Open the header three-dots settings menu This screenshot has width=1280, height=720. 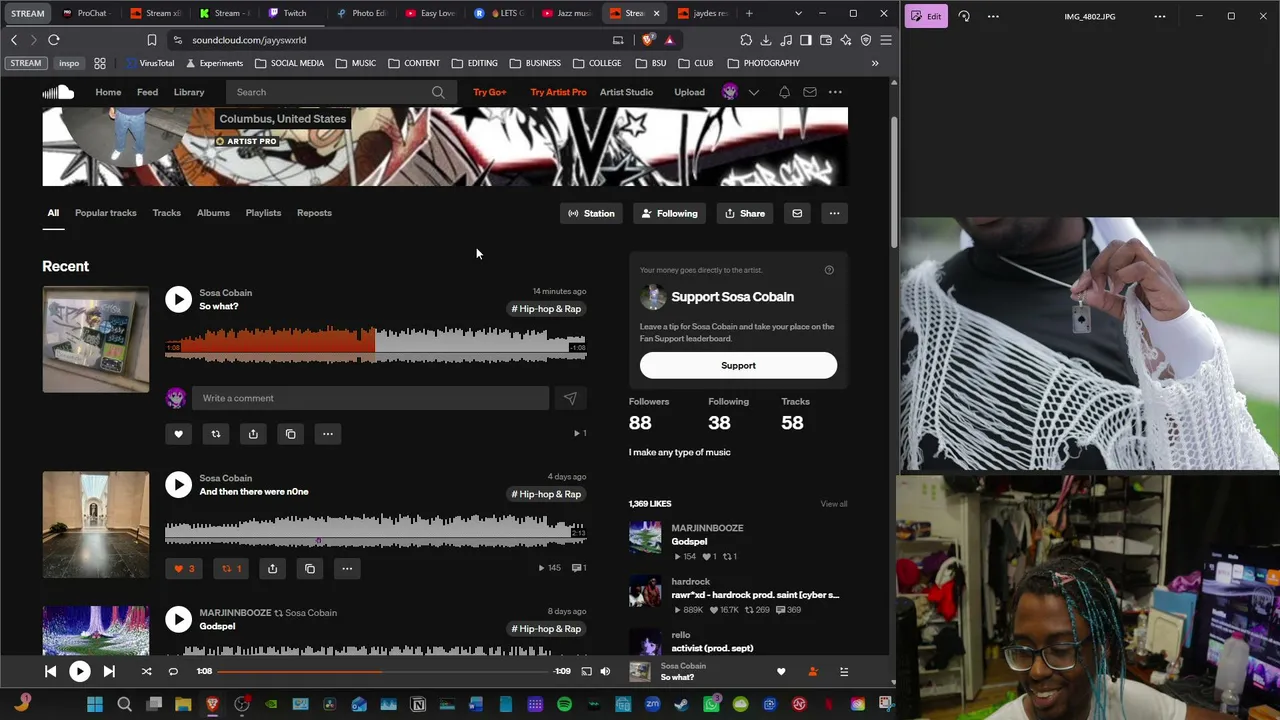pyautogui.click(x=835, y=92)
